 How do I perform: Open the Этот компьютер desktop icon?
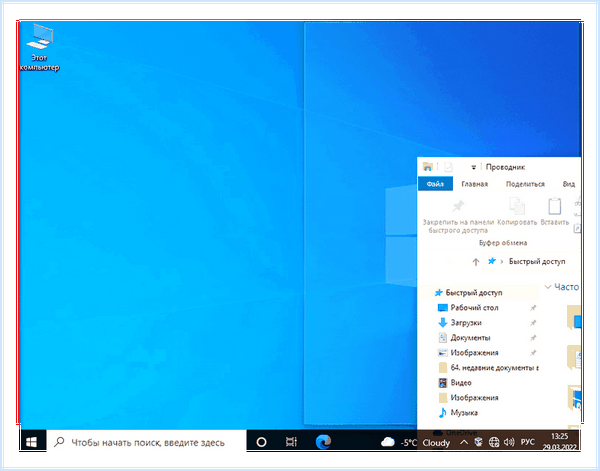[39, 47]
